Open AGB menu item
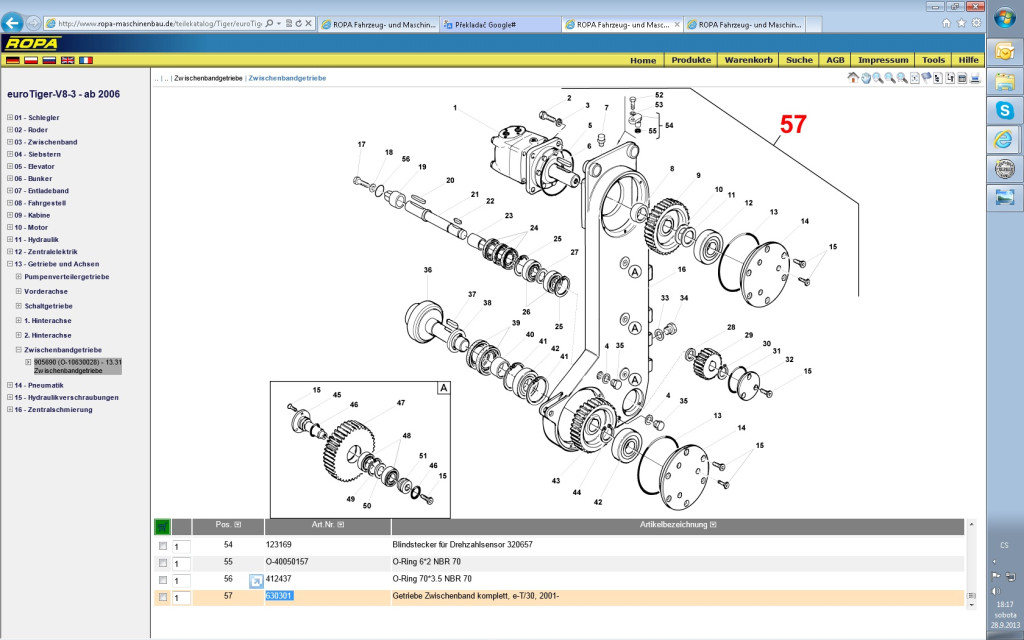 [835, 60]
